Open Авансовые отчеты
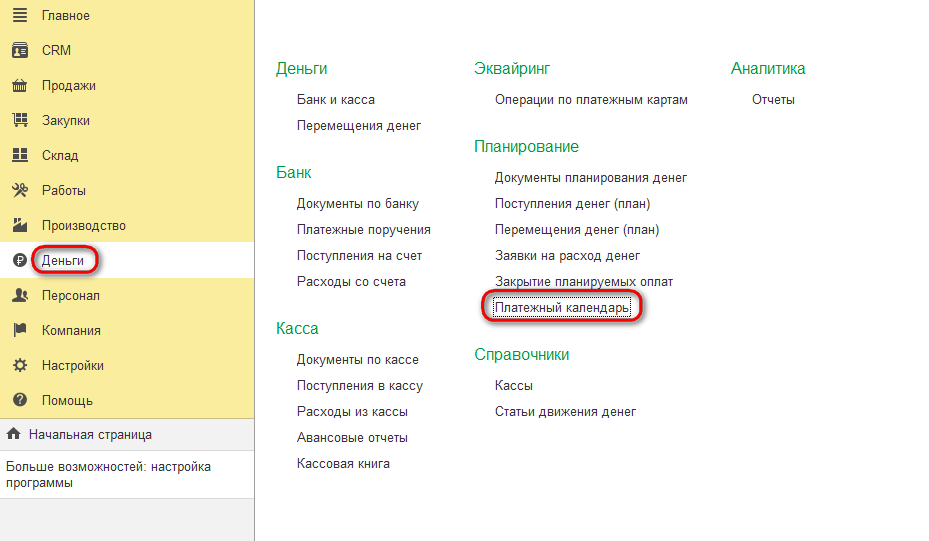Viewport: 929px width, 541px height. click(x=353, y=438)
